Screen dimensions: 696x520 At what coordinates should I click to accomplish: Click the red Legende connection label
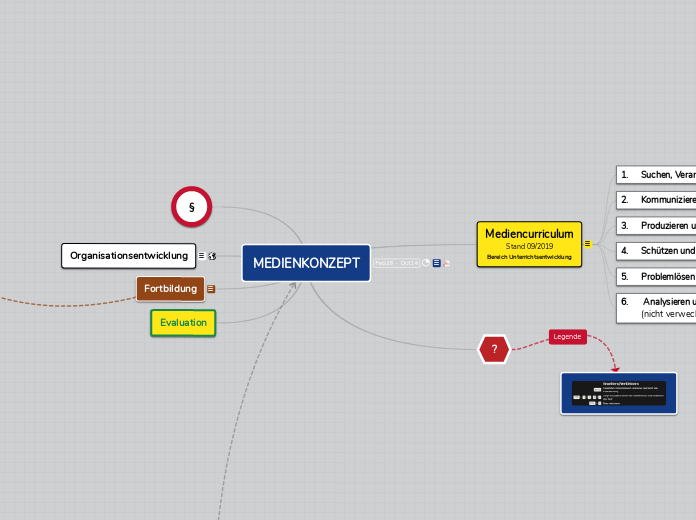pos(567,337)
